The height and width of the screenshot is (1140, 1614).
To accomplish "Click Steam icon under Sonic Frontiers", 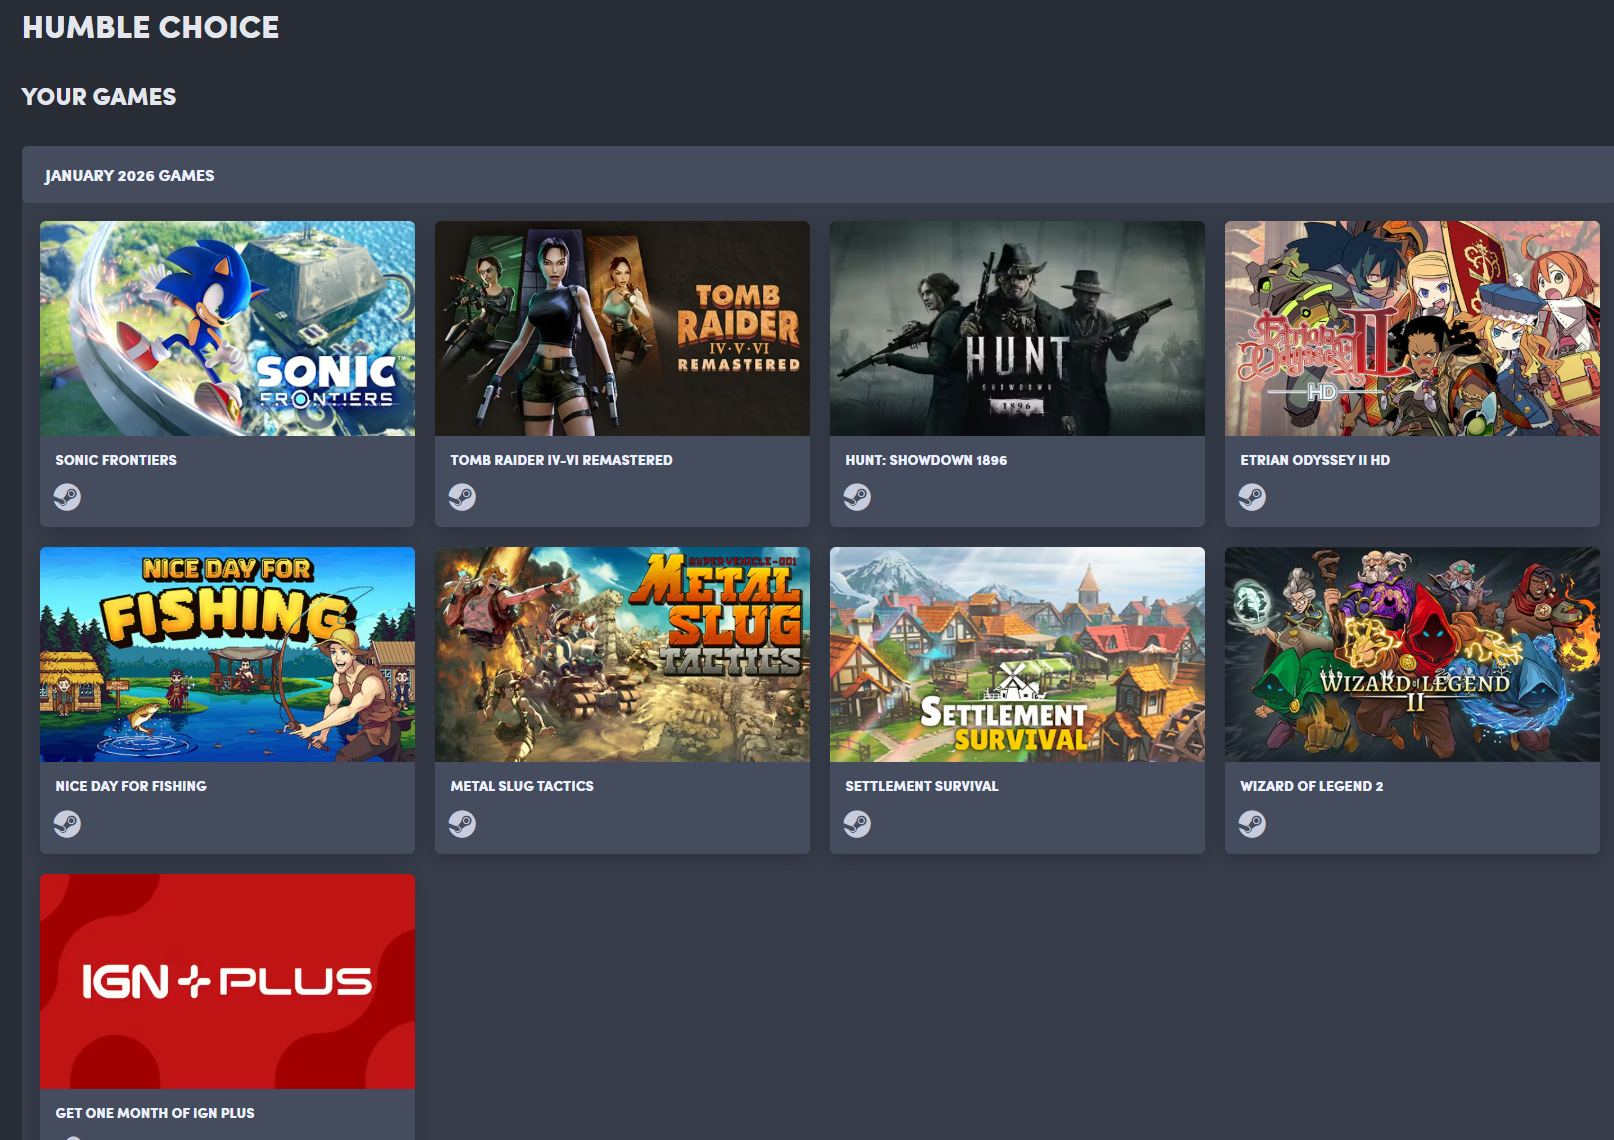I will (x=67, y=497).
